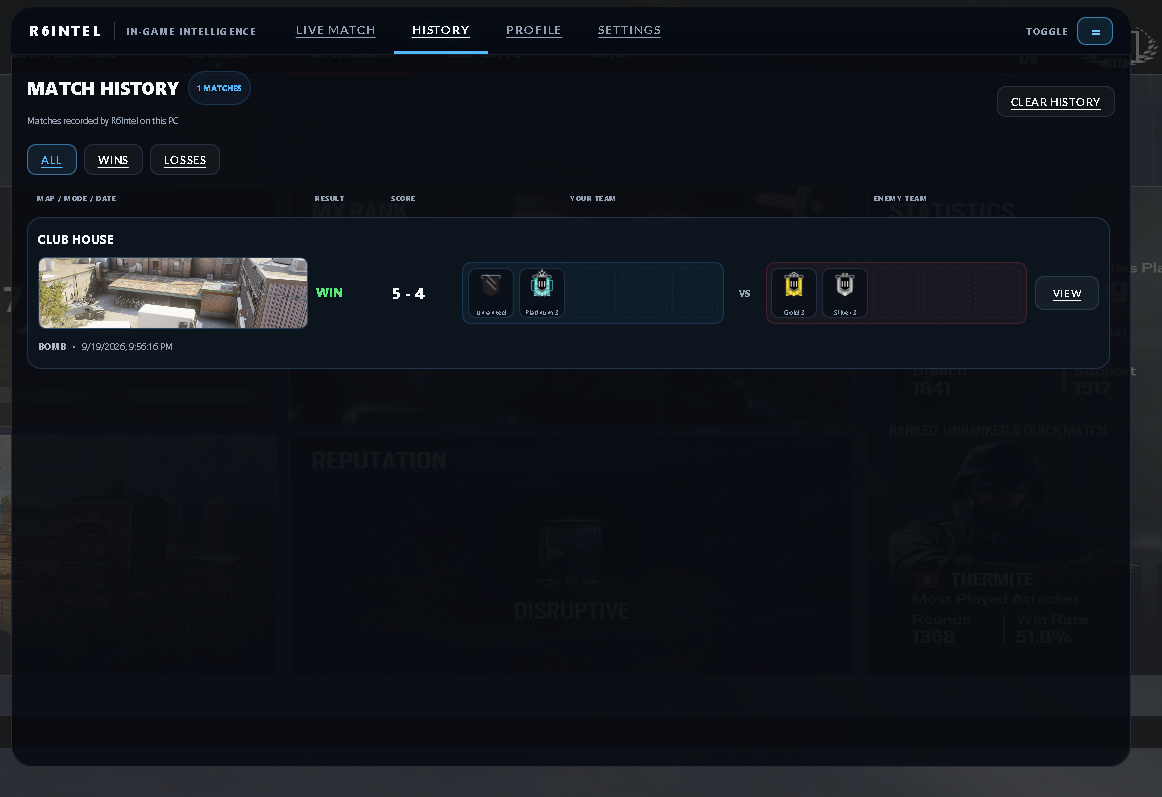The image size is (1162, 797).
Task: Click the WIN result text
Action: [329, 293]
